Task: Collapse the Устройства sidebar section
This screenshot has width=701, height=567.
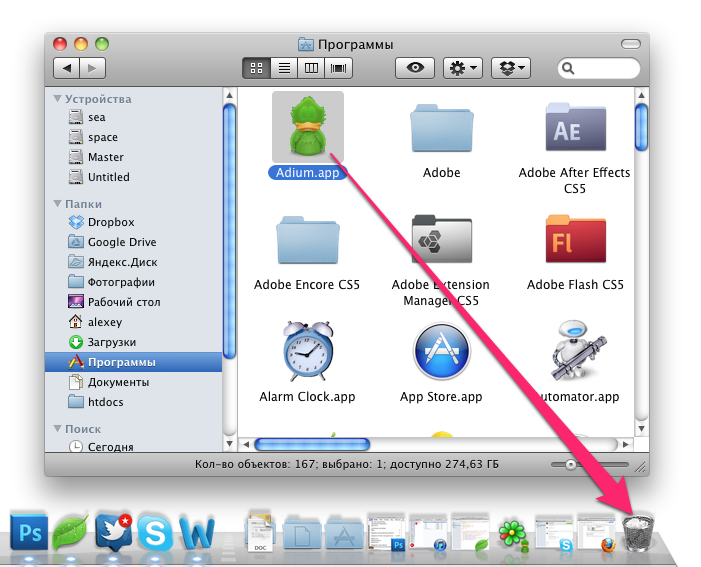Action: point(57,98)
